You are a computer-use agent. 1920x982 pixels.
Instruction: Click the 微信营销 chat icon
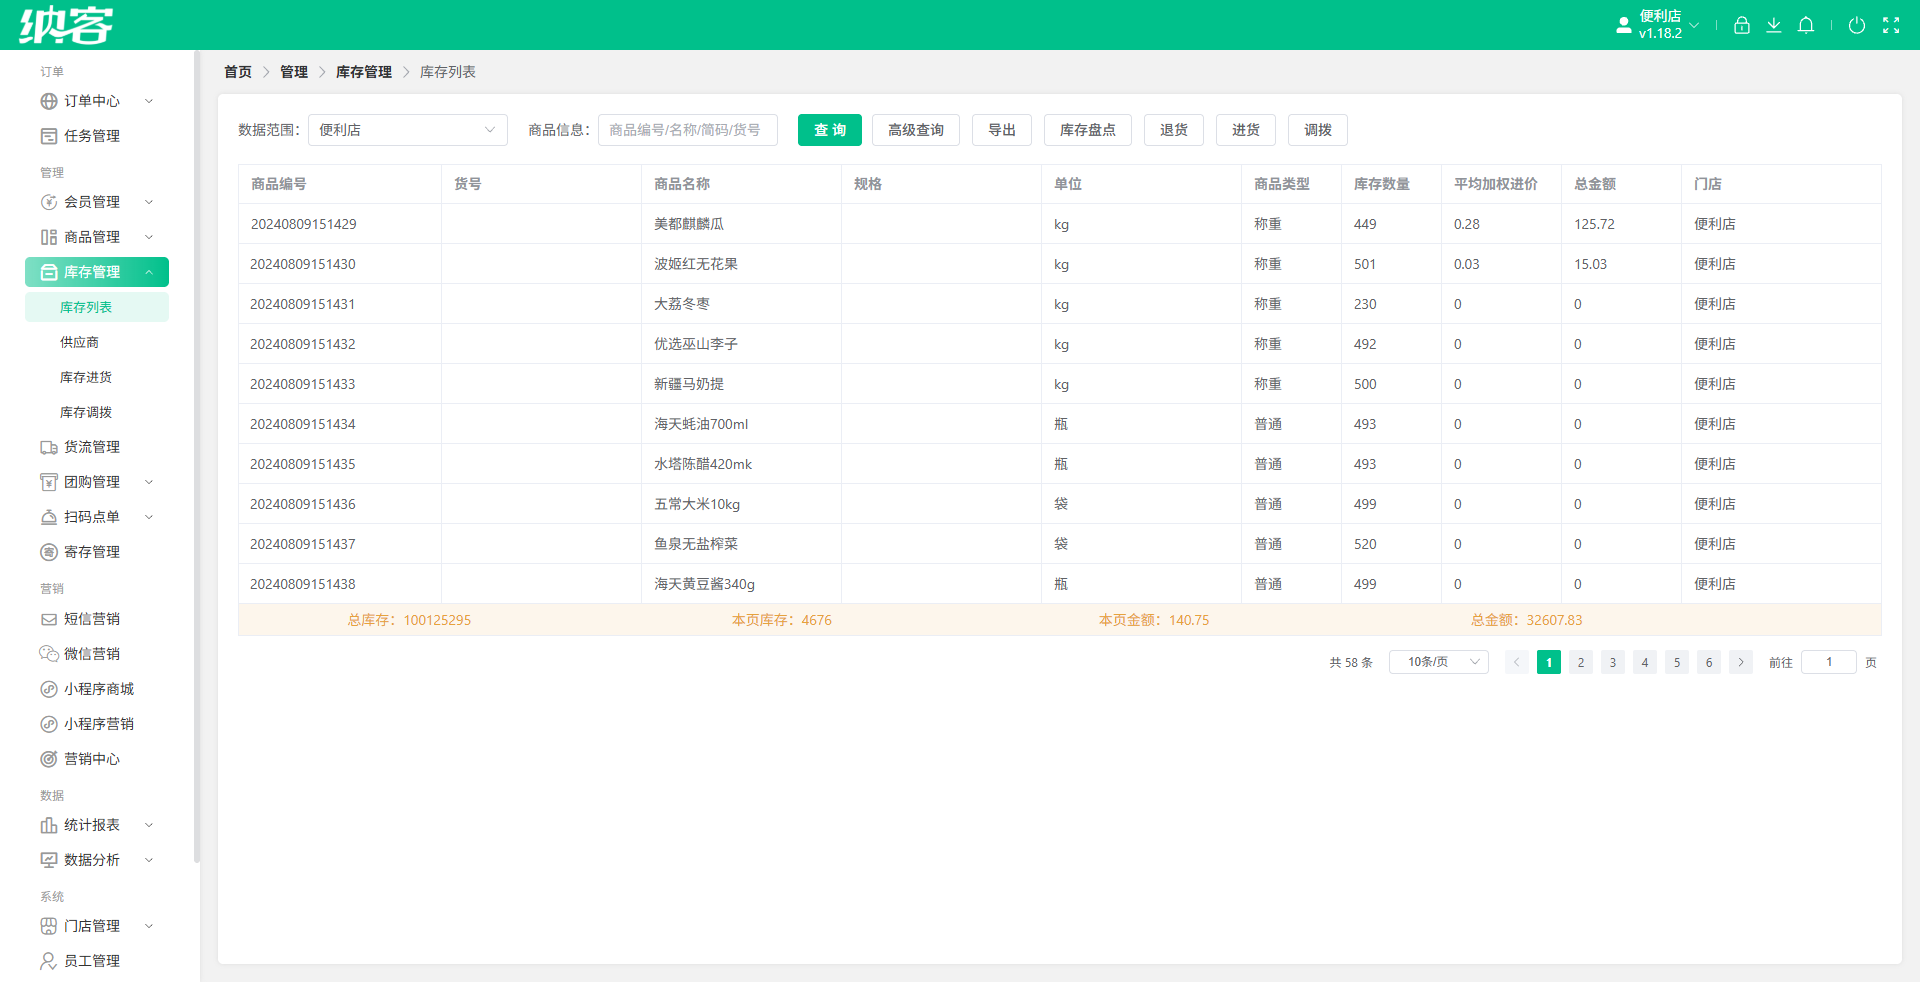49,654
